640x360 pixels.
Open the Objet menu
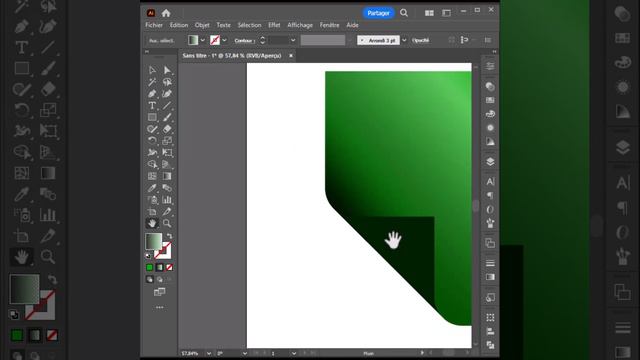202,25
